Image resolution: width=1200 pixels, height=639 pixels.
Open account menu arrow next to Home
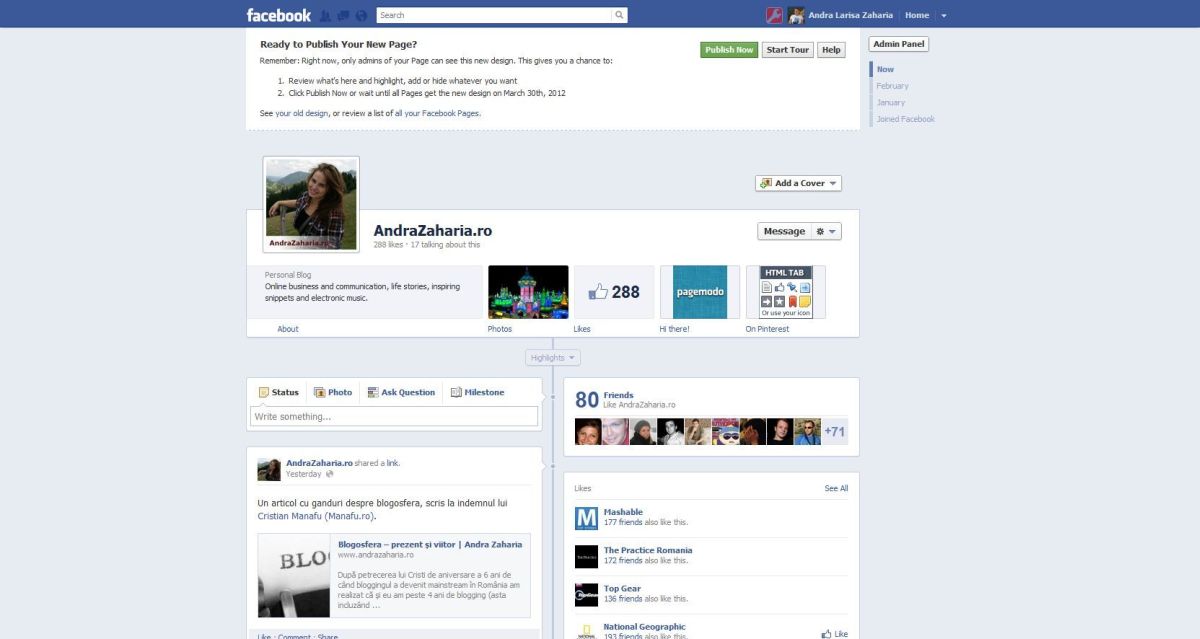944,16
